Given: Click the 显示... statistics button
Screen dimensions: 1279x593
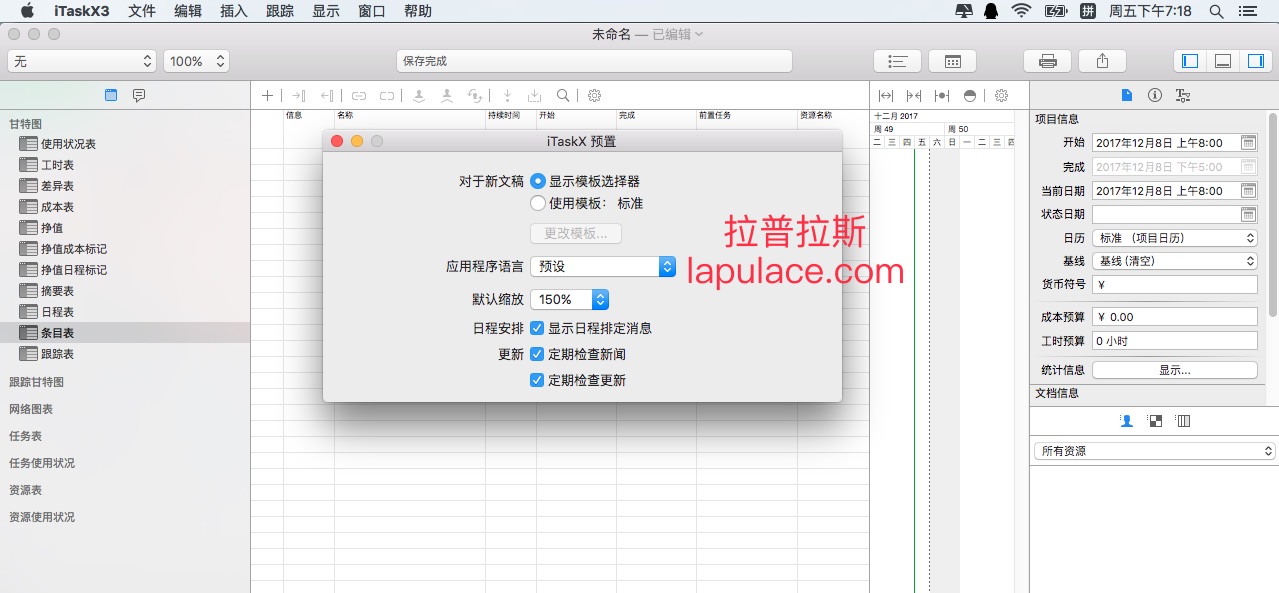Looking at the screenshot, I should pos(1174,370).
